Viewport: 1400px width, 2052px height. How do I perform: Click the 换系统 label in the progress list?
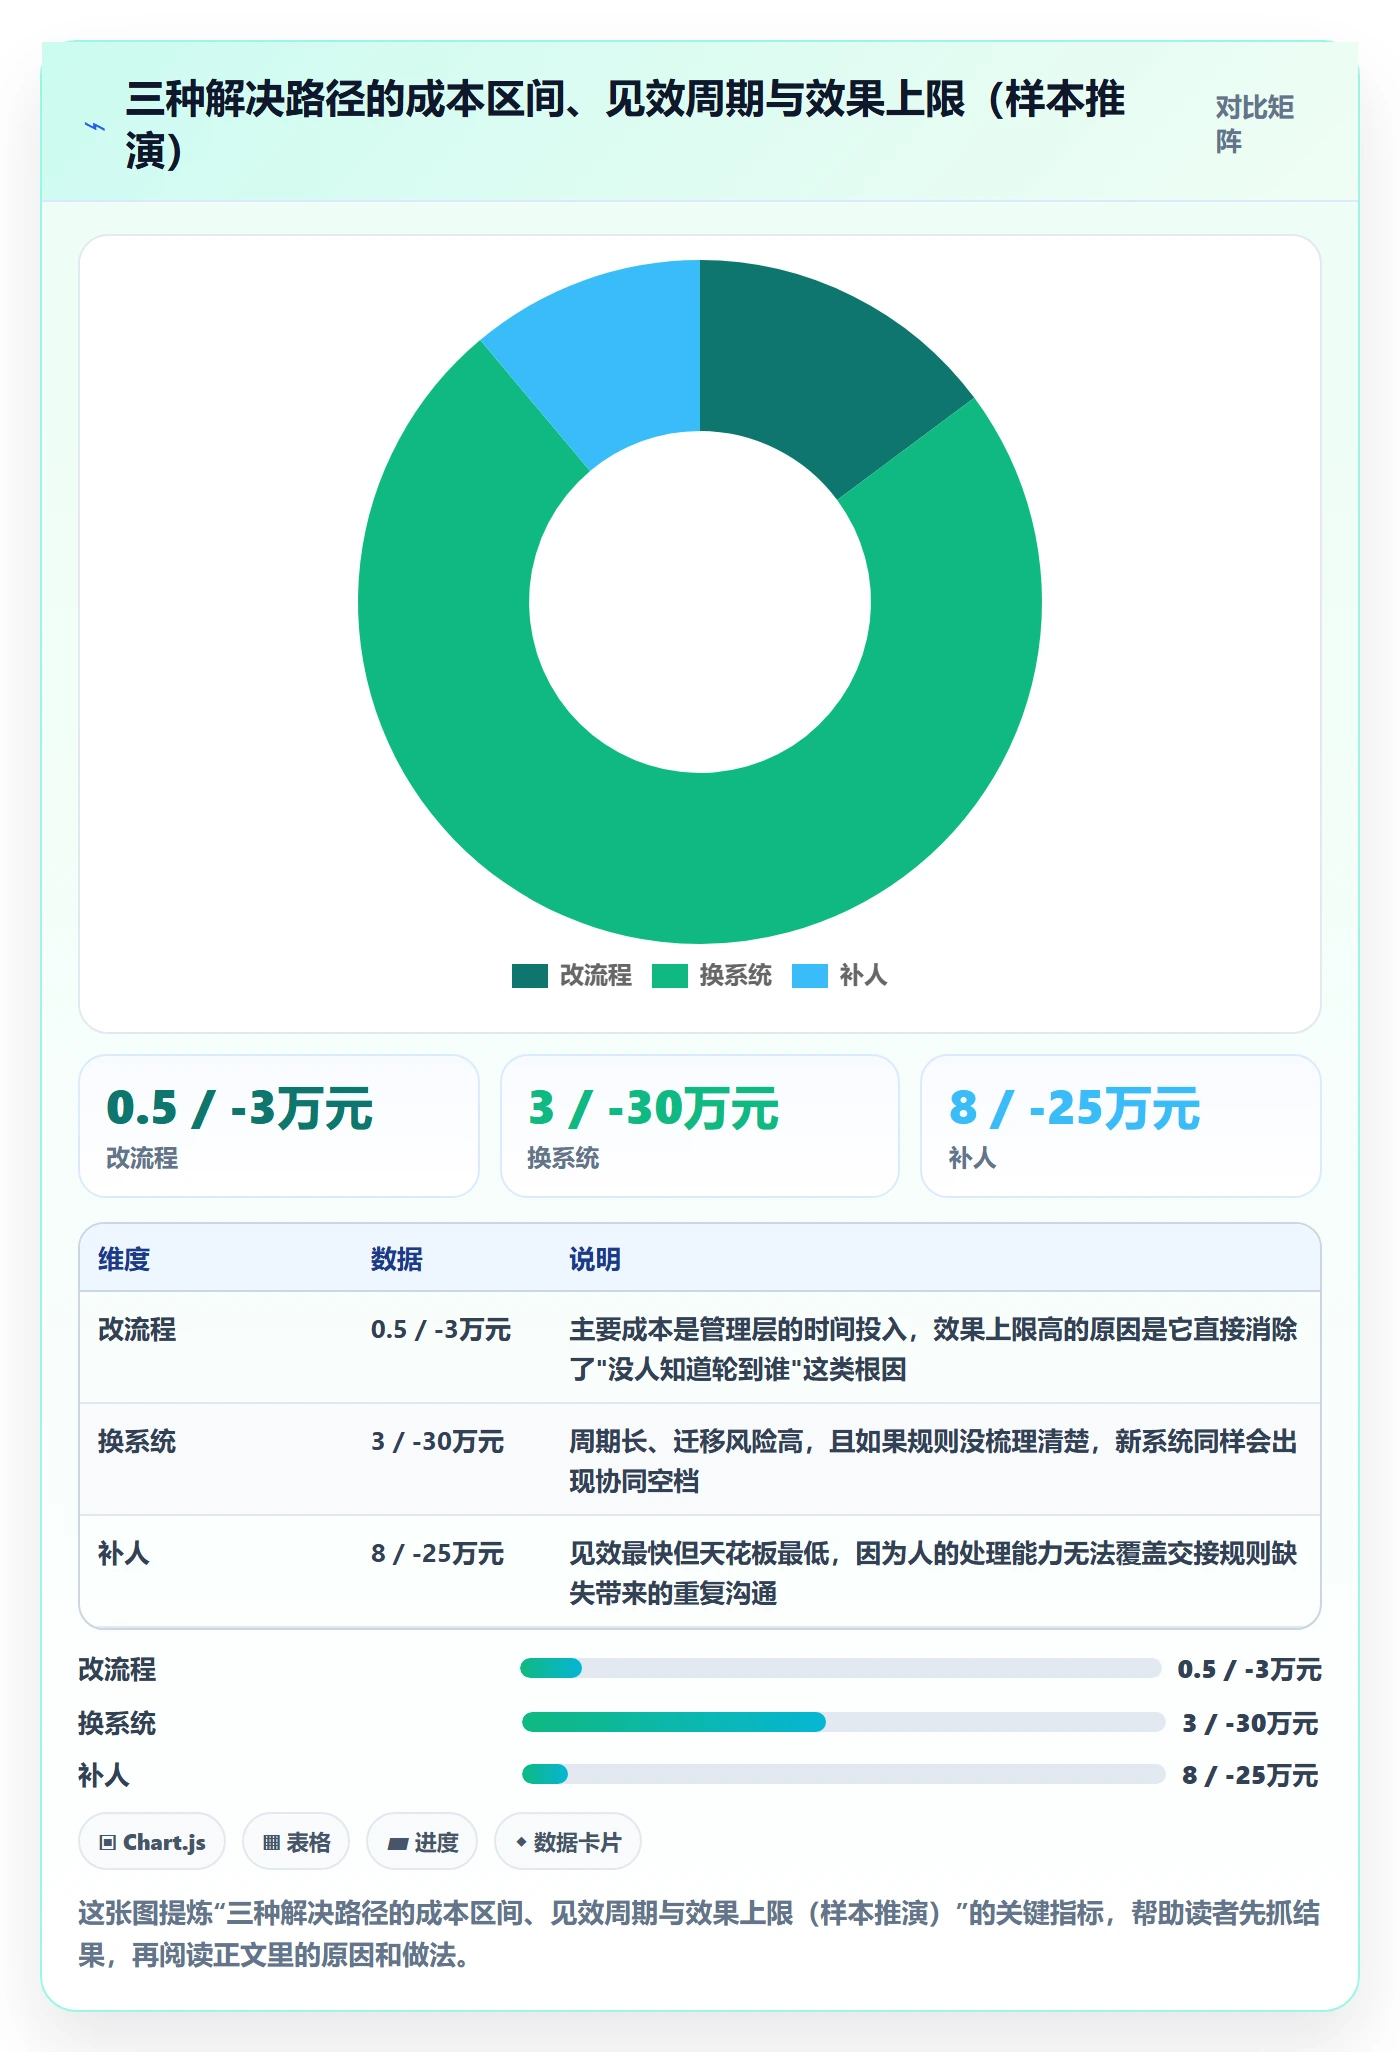(117, 1723)
